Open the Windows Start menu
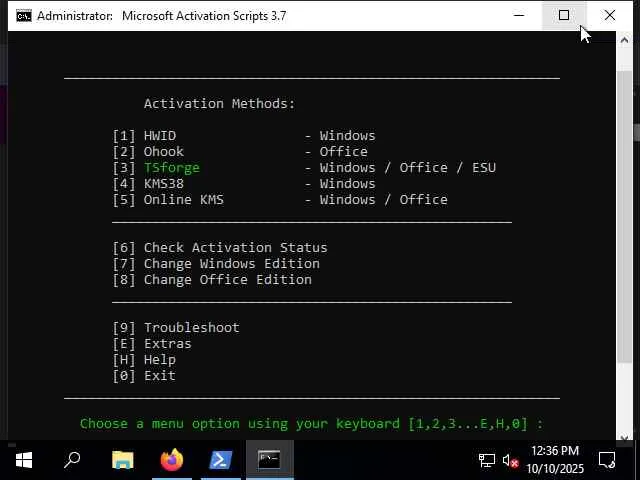640x480 pixels. (24, 460)
